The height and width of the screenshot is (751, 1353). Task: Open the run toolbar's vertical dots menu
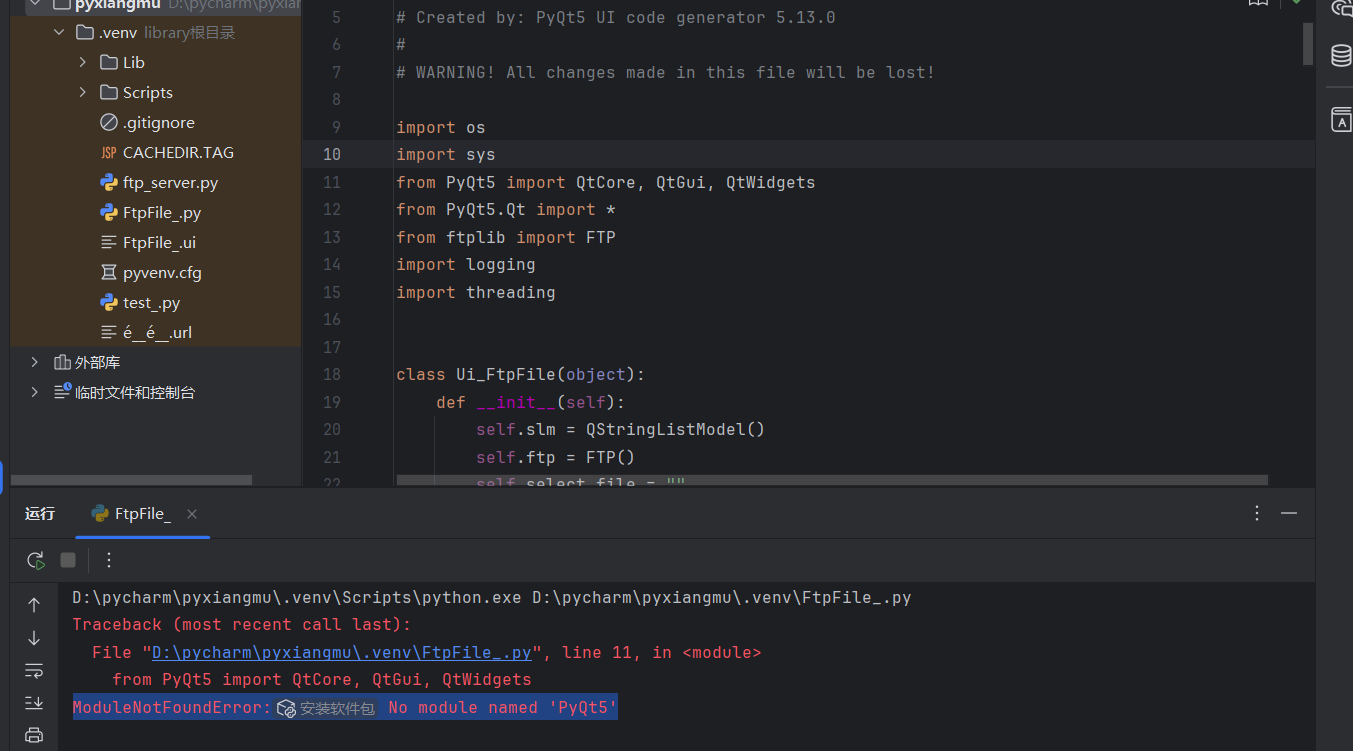point(109,560)
